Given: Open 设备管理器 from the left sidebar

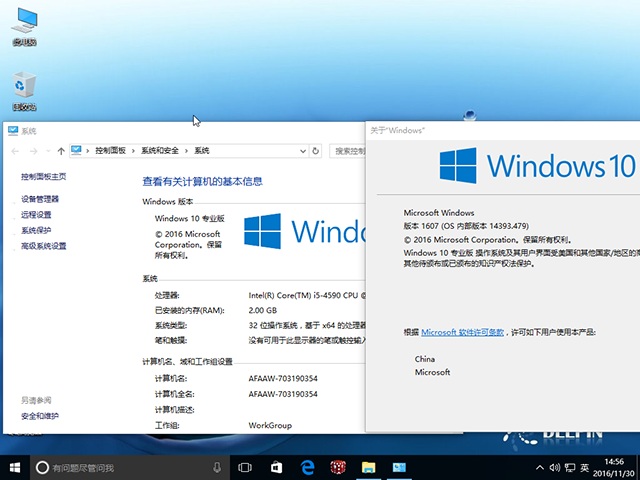Looking at the screenshot, I should (40, 199).
